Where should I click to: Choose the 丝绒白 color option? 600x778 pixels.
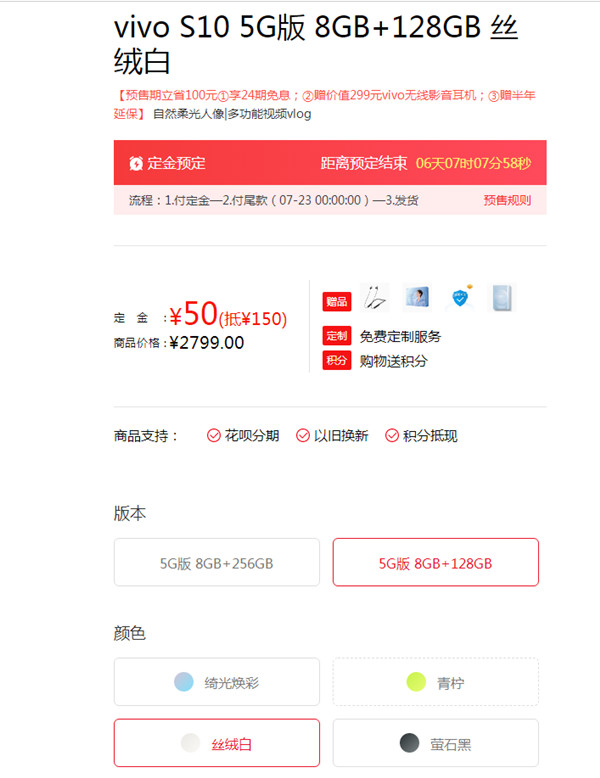click(217, 743)
